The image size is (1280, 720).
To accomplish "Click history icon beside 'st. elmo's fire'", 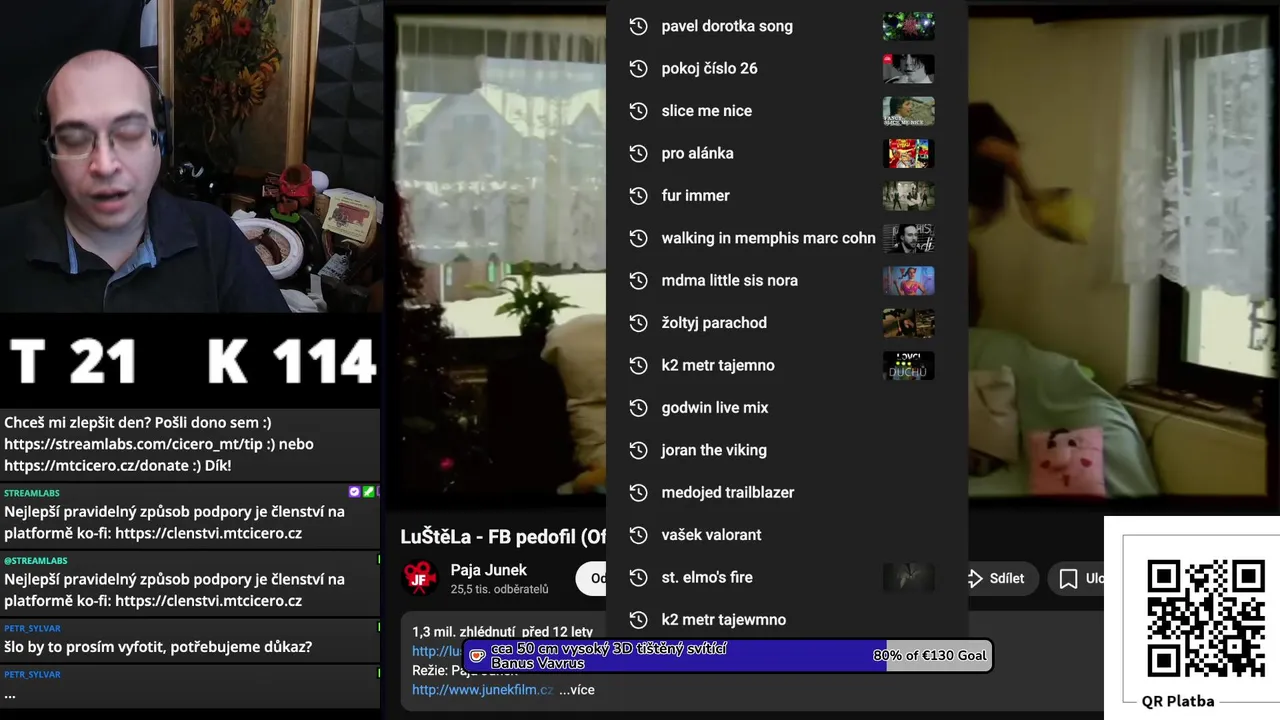I will (638, 577).
